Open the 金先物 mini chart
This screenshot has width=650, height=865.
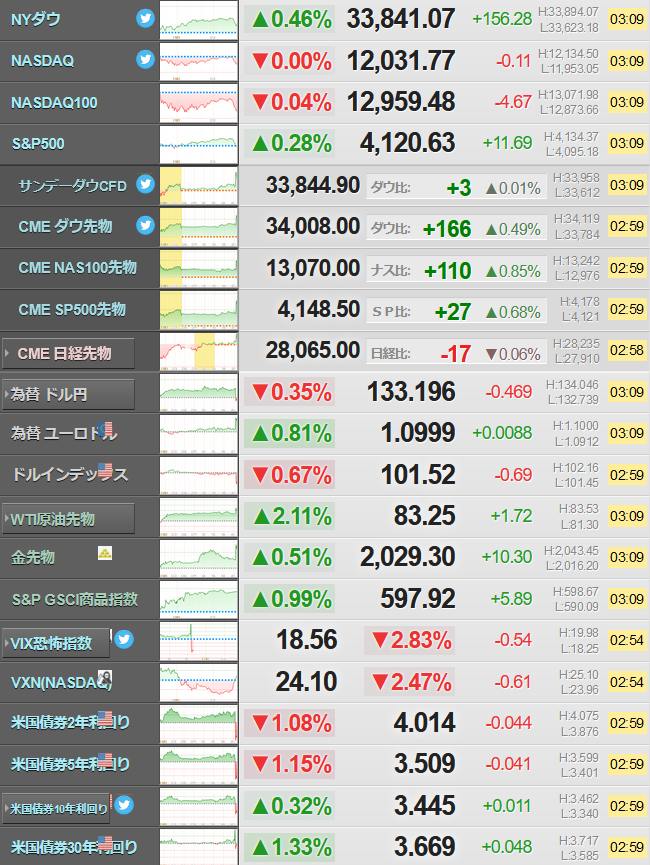point(199,558)
